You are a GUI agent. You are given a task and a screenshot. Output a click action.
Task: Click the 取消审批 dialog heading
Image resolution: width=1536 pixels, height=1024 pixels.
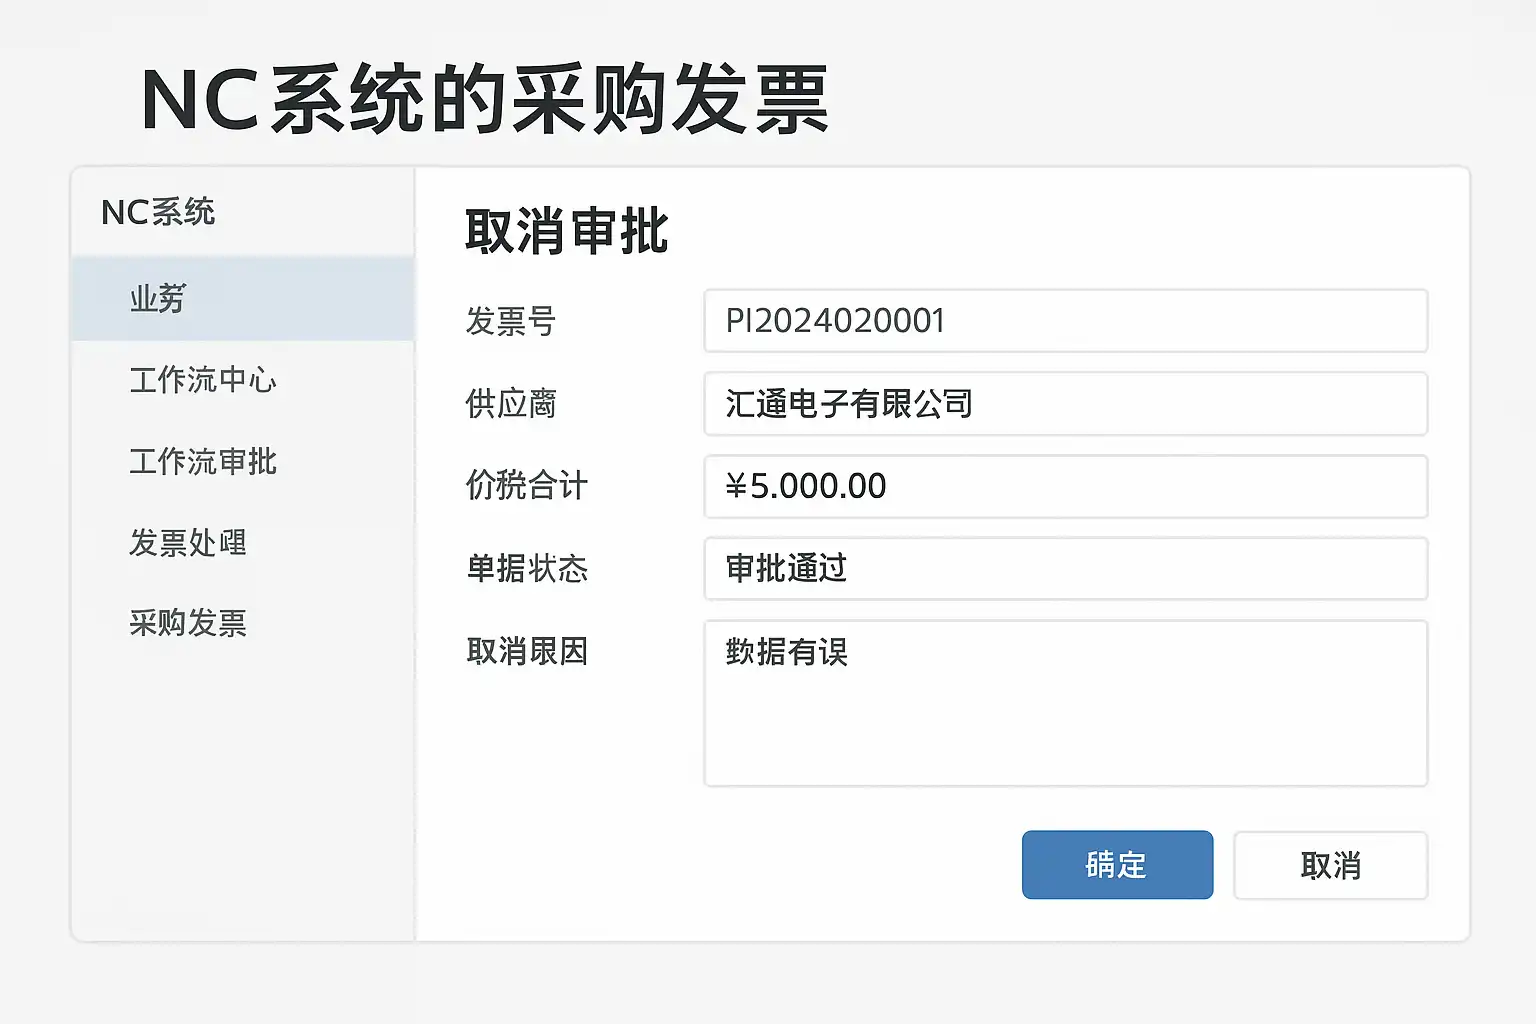coord(566,231)
